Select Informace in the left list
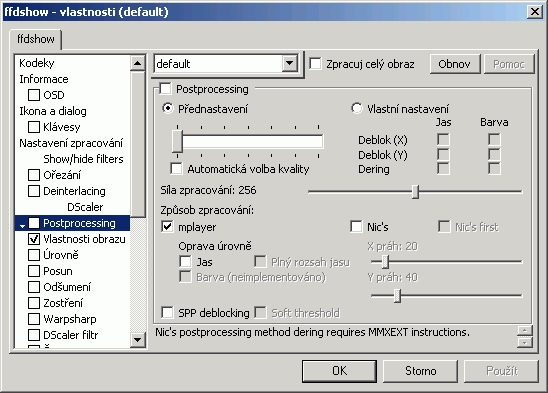The width and height of the screenshot is (548, 393). pos(44,79)
